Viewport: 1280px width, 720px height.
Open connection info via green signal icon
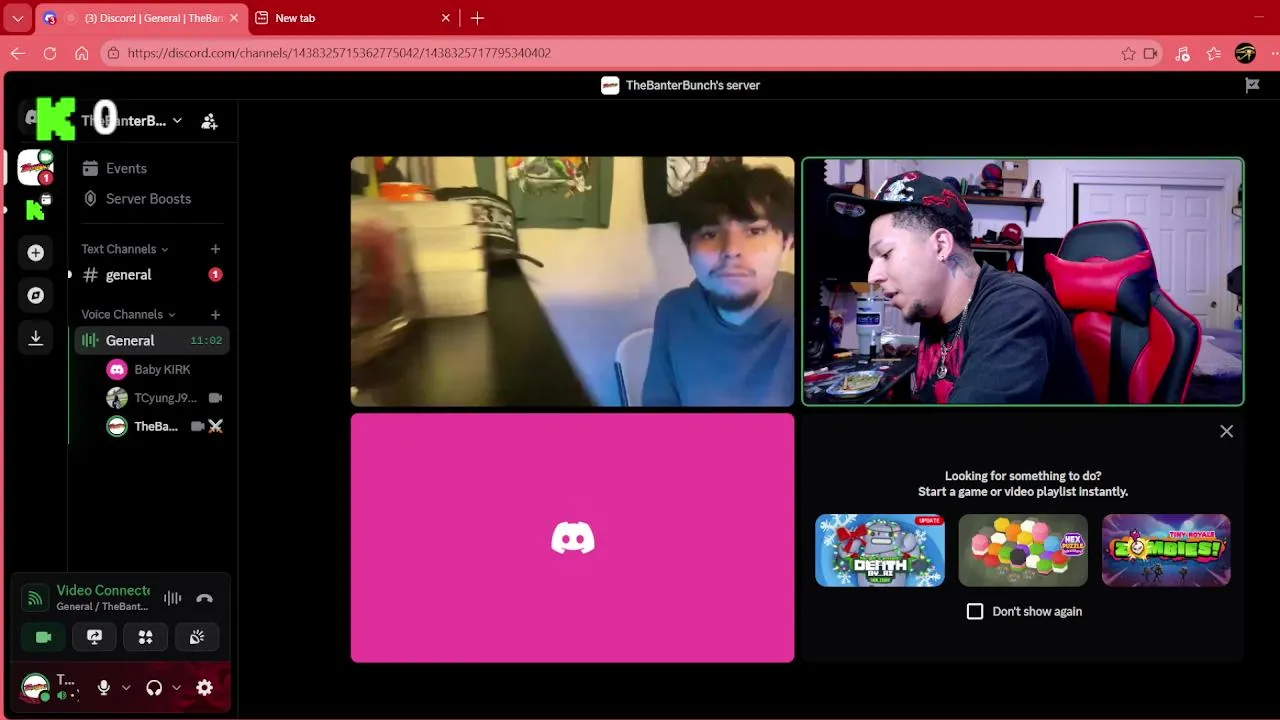tap(35, 598)
